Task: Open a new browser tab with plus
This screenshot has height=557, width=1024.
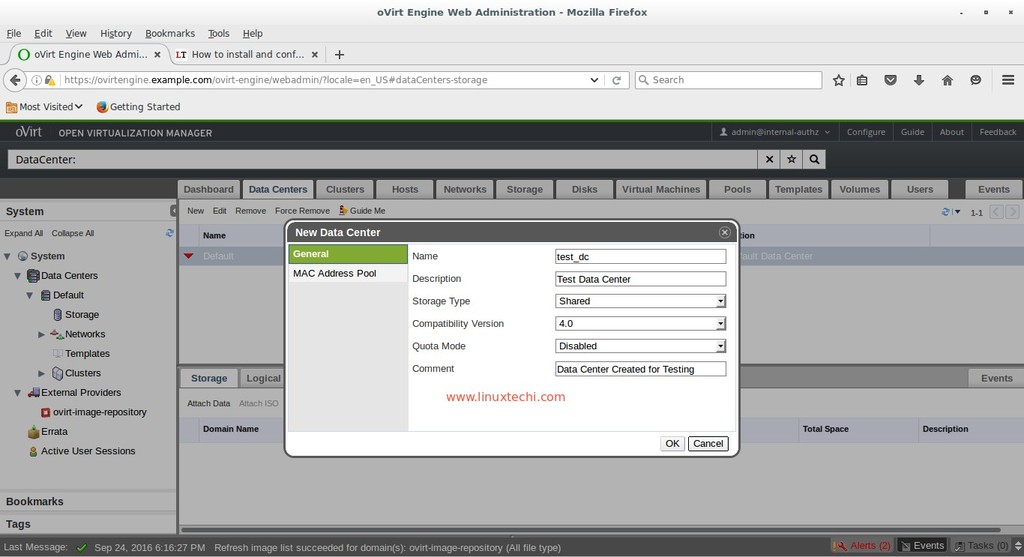Action: tap(339, 55)
